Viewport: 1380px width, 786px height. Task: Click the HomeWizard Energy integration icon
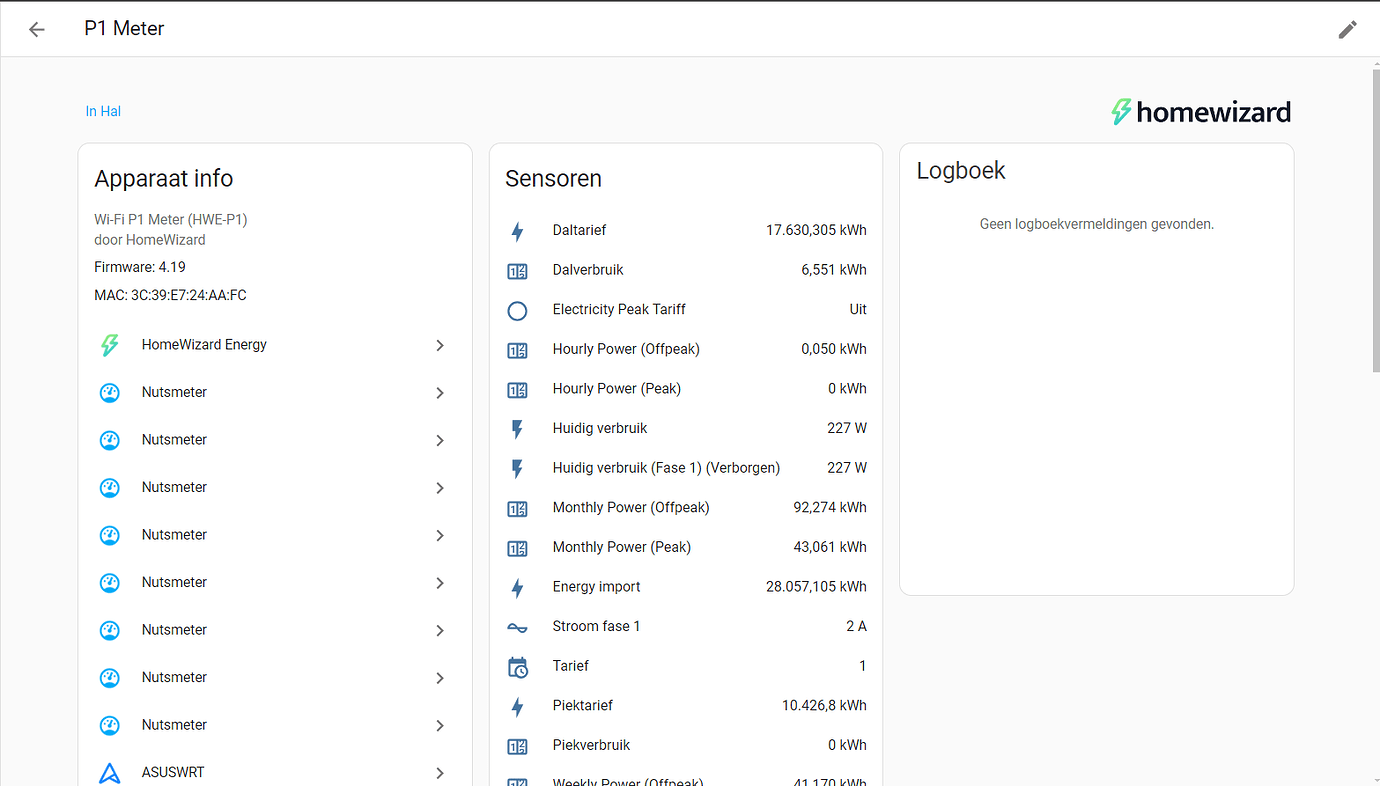tap(110, 344)
